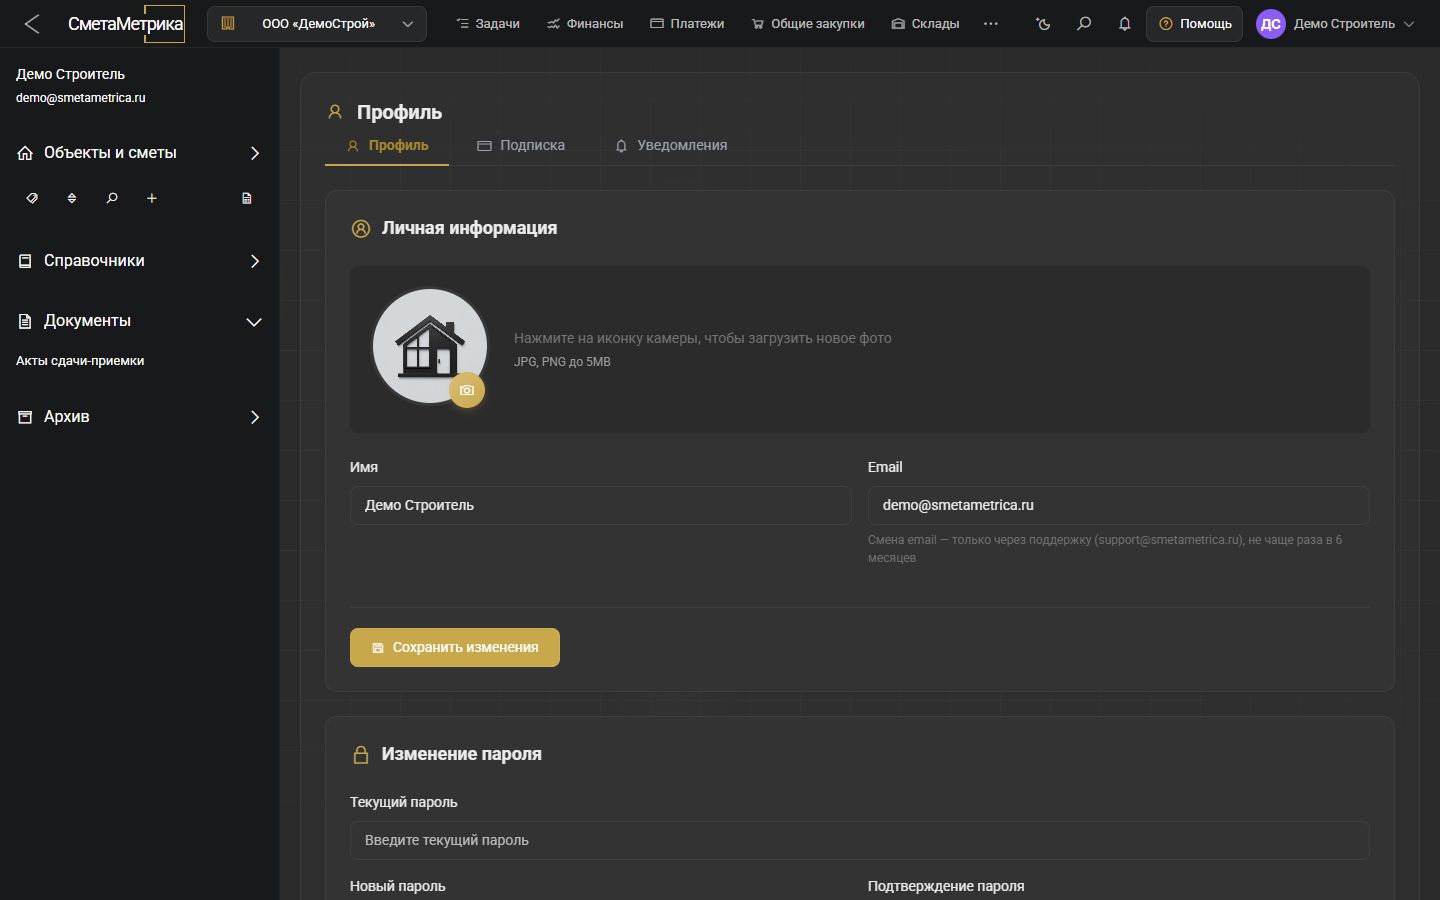Click the home icon beside Объекты и сметы
Viewport: 1440px width, 900px height.
[25, 153]
